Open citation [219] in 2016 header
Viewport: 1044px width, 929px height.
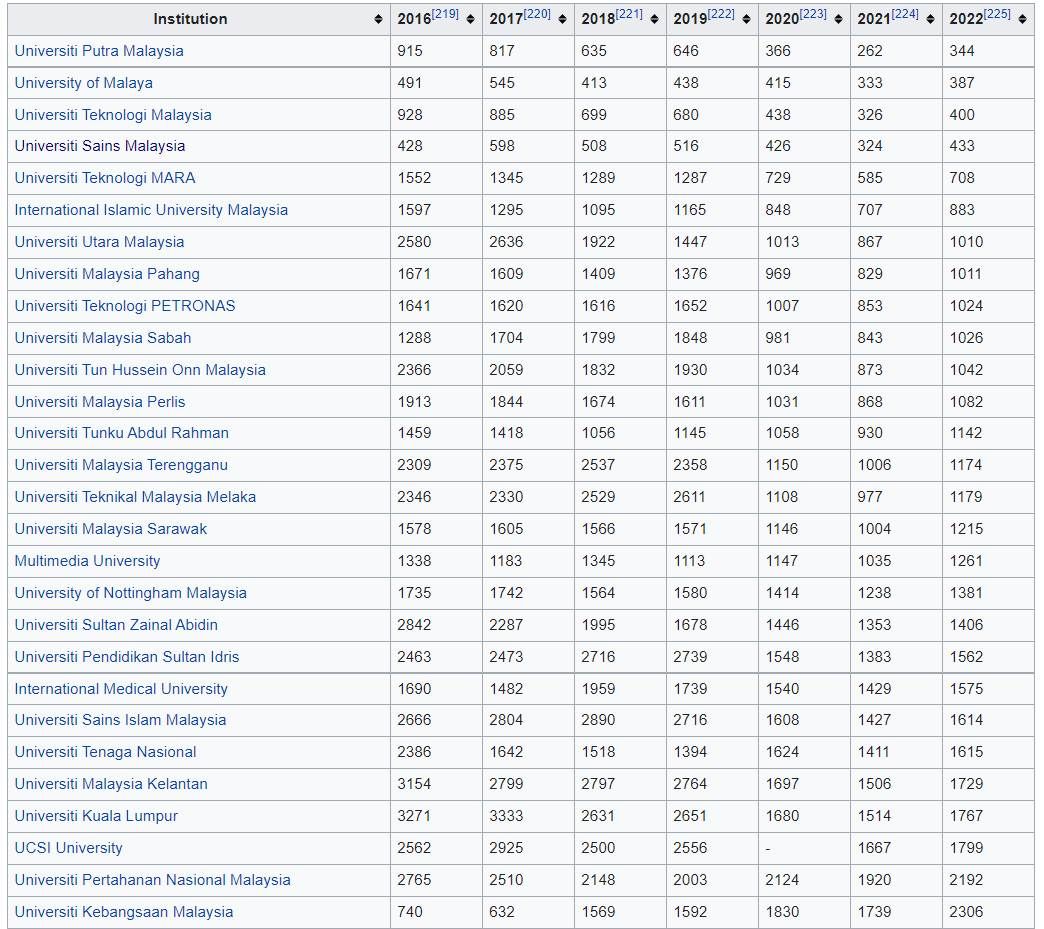pyautogui.click(x=445, y=14)
